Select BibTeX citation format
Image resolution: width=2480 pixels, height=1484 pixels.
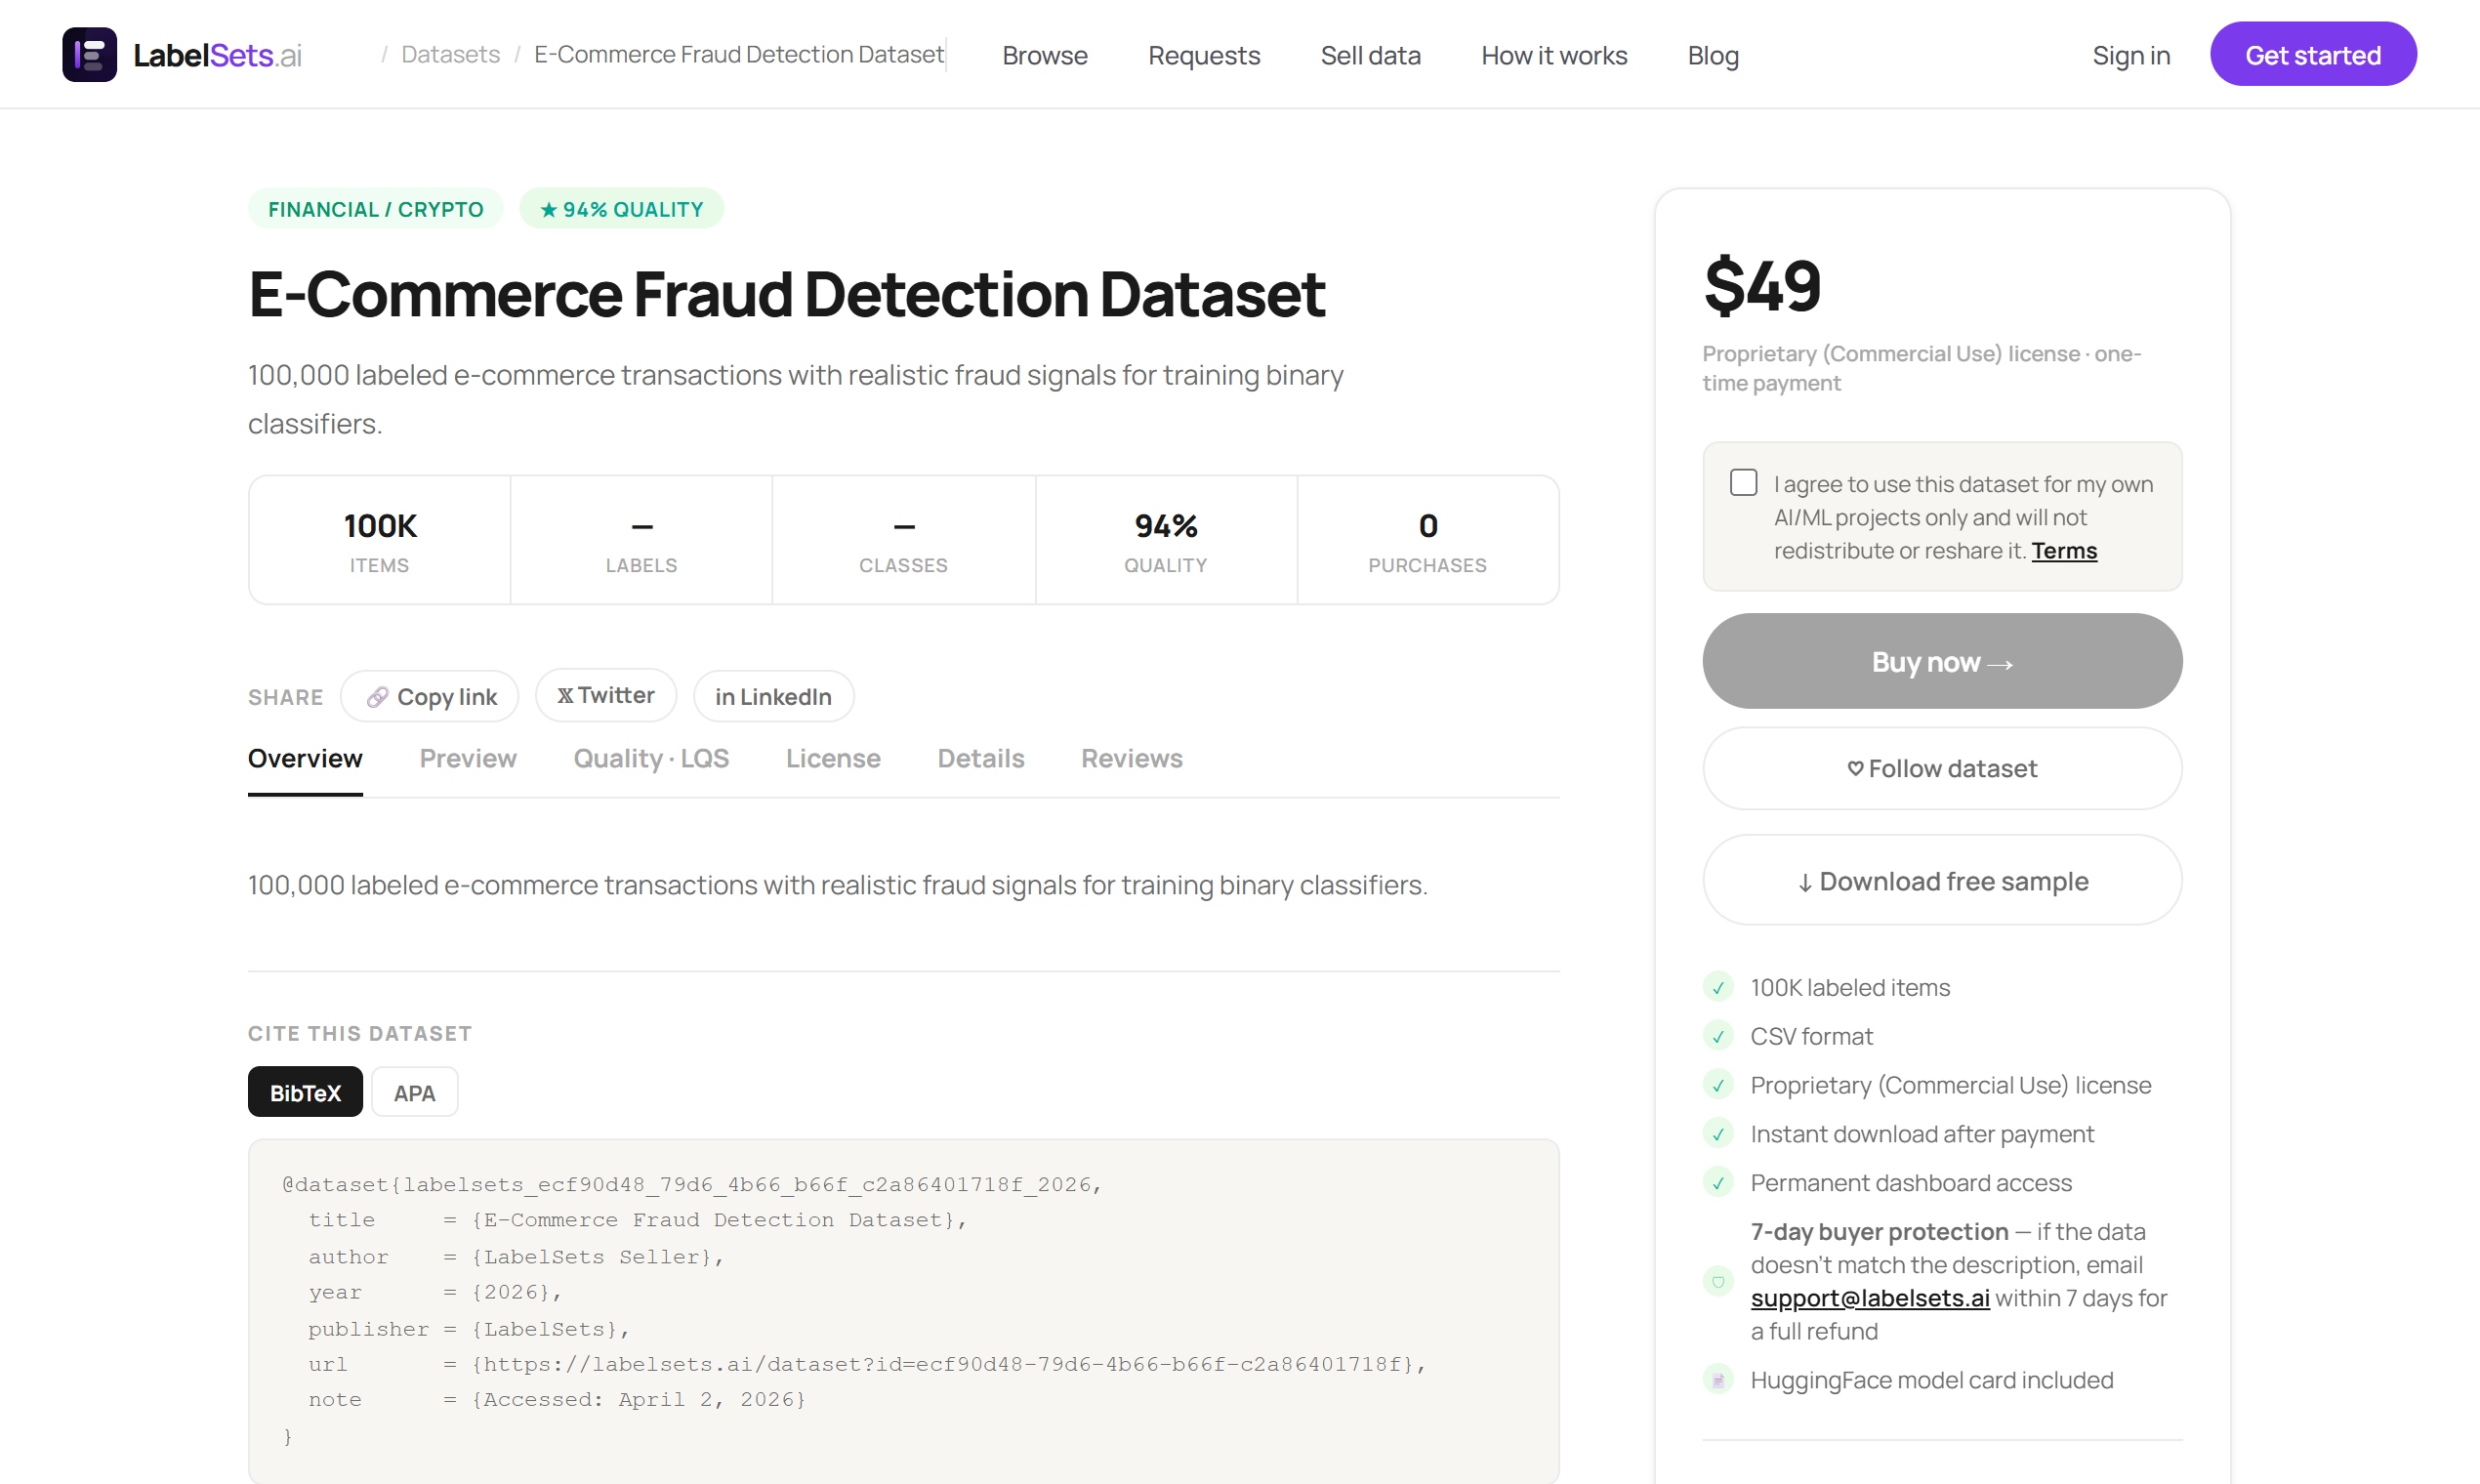pos(305,1092)
